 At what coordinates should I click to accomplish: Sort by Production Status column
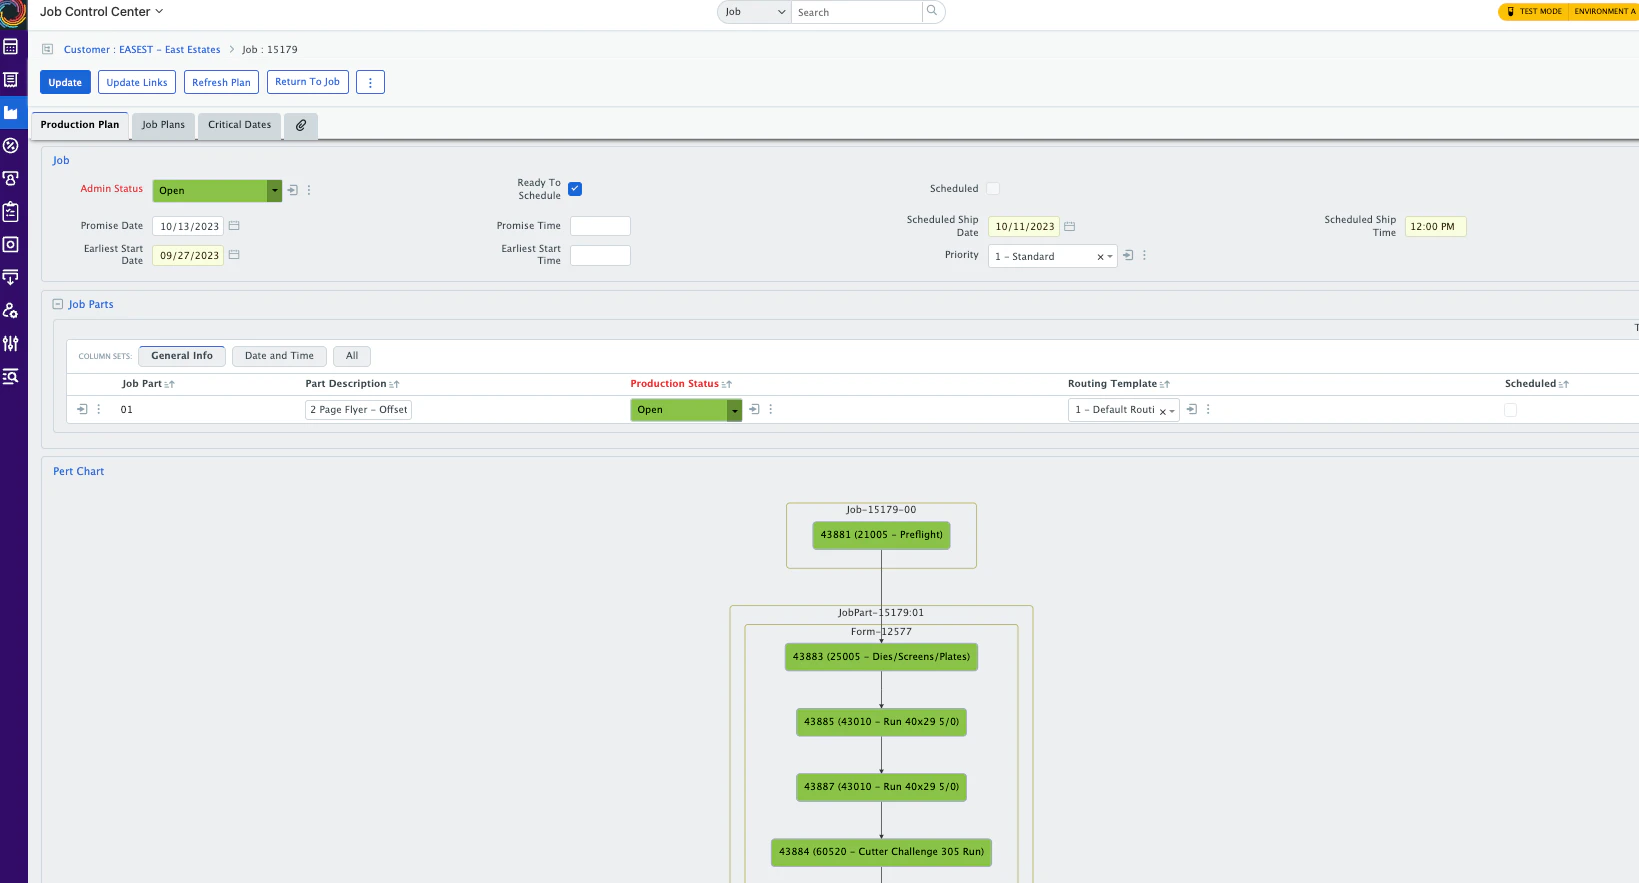point(681,384)
